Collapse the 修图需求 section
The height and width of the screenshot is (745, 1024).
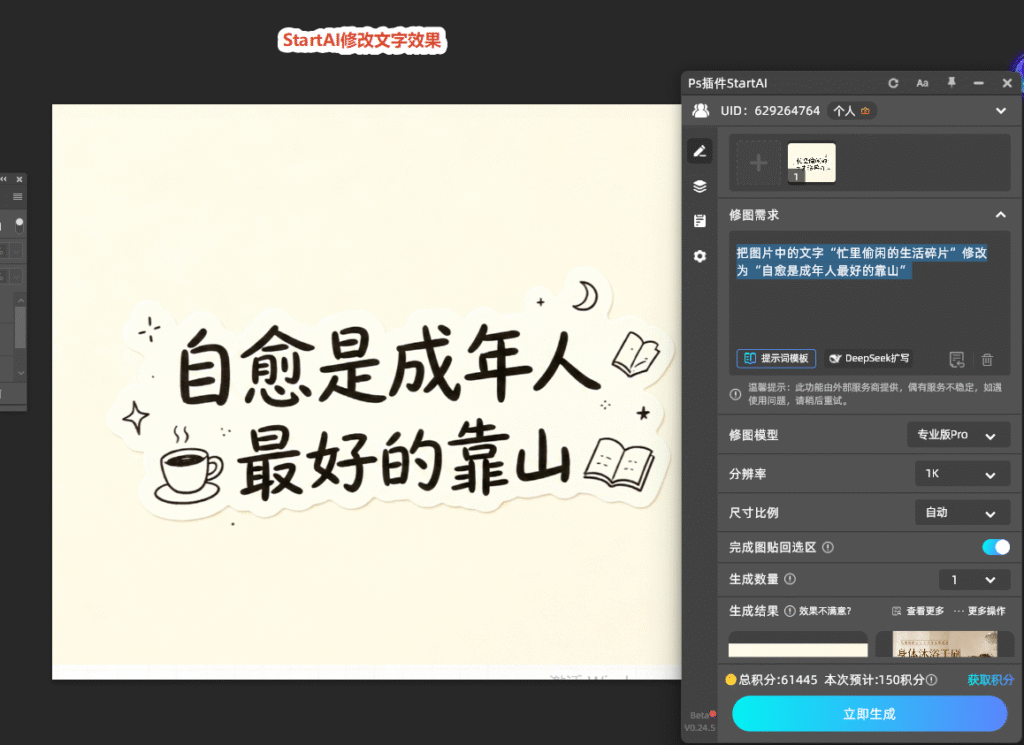coord(1000,215)
